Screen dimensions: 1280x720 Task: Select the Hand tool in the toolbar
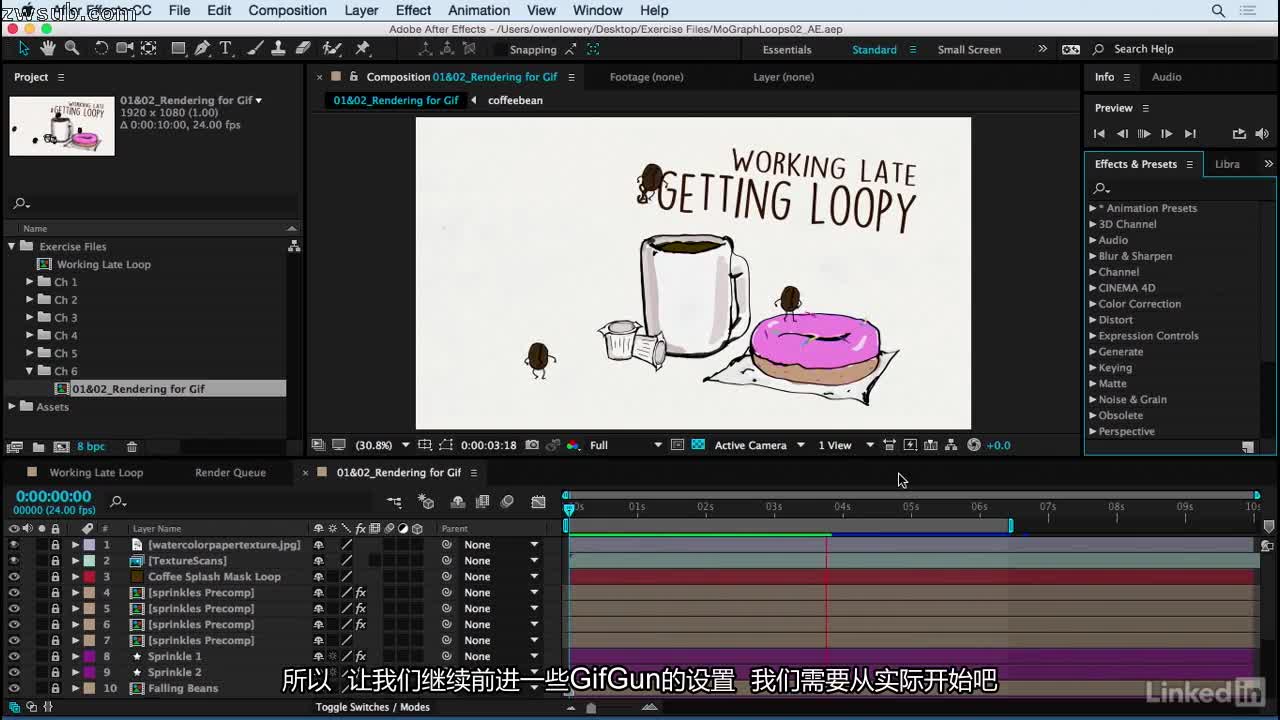(47, 48)
